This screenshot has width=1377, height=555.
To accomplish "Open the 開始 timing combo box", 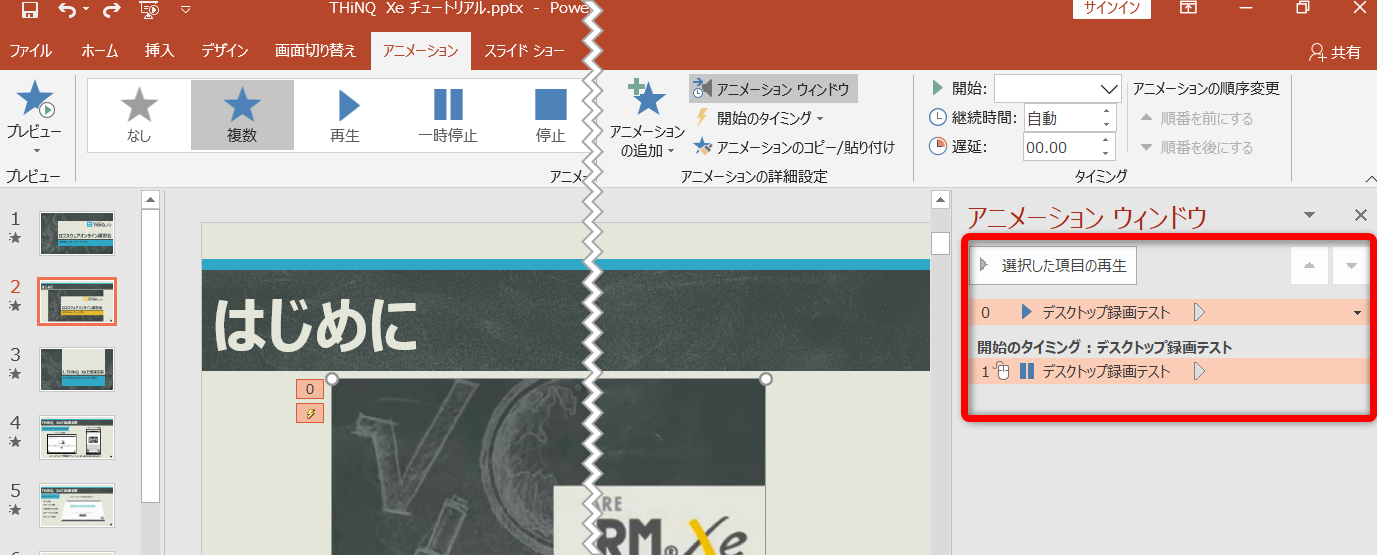I will (x=1058, y=88).
